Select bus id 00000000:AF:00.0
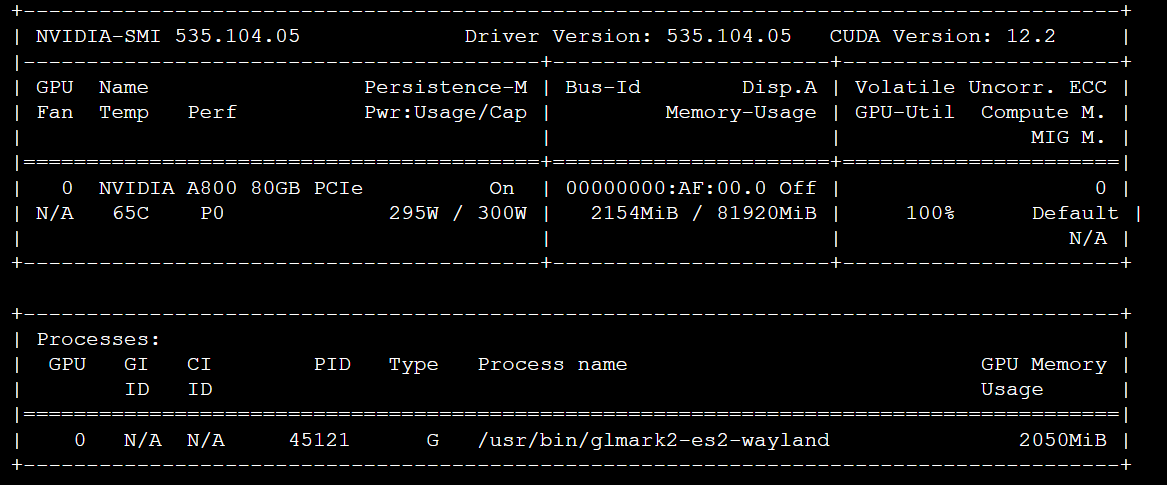 coord(665,188)
